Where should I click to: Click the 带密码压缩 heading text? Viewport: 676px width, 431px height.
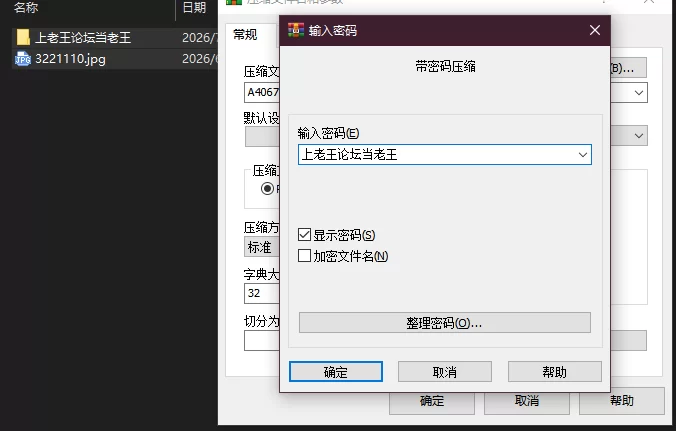(445, 66)
